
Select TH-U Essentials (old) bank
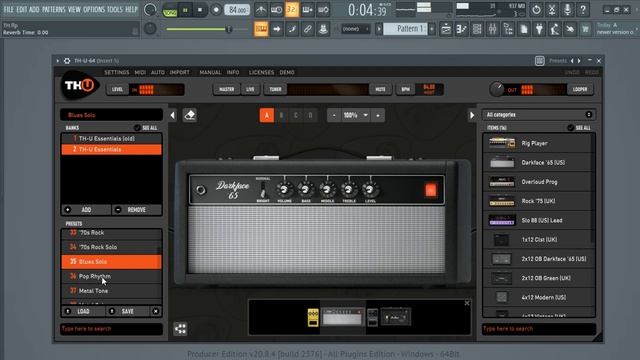click(111, 139)
